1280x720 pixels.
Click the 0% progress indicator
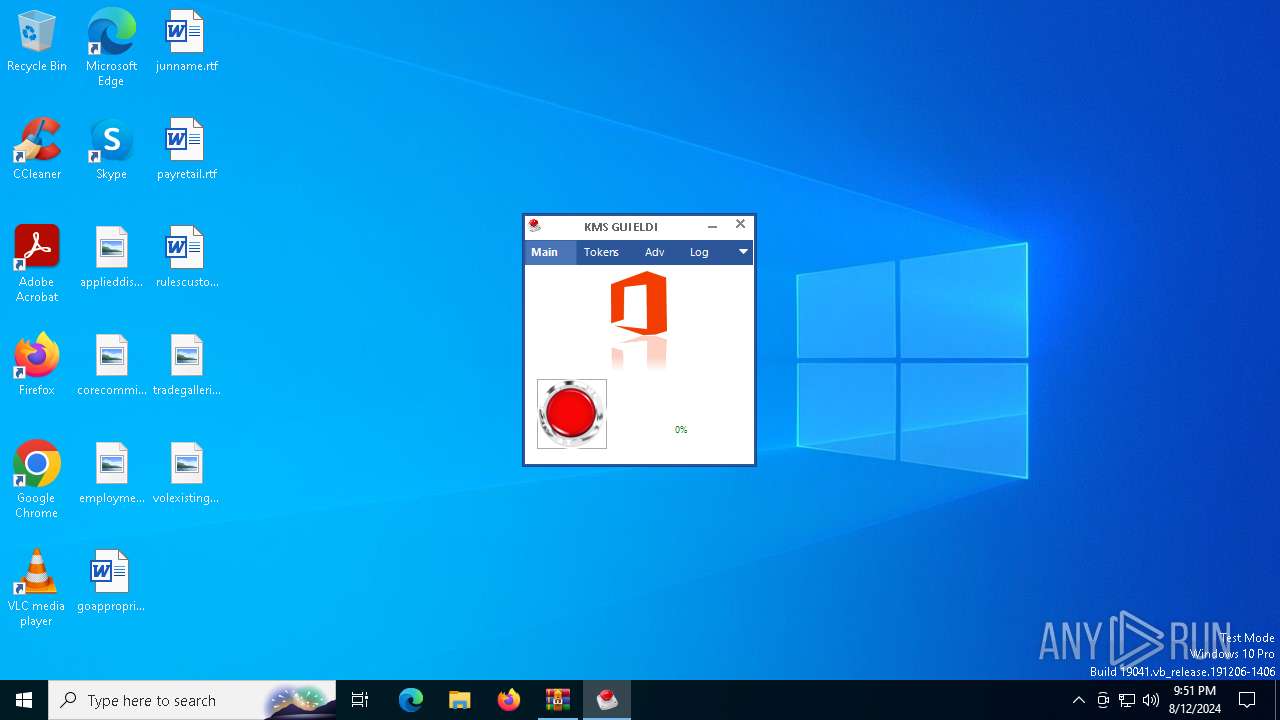coord(681,430)
